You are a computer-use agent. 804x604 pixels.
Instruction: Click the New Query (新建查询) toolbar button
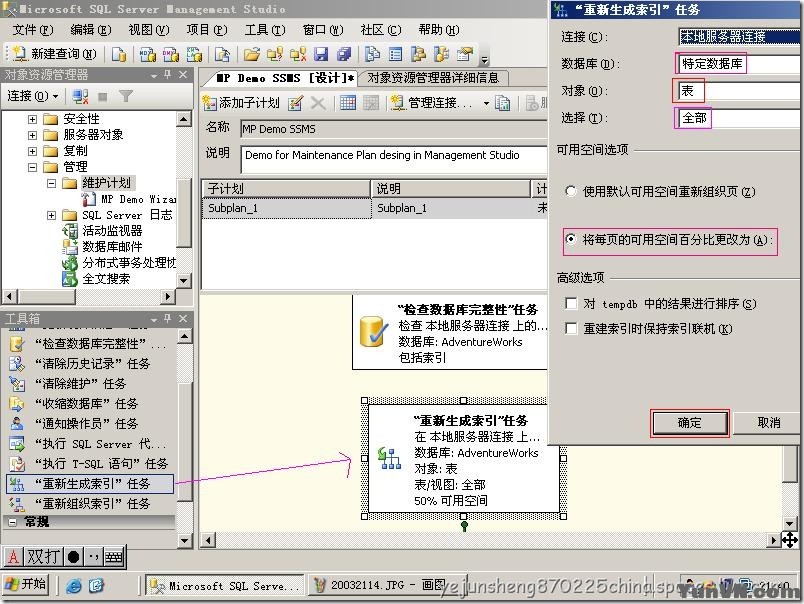tap(54, 54)
